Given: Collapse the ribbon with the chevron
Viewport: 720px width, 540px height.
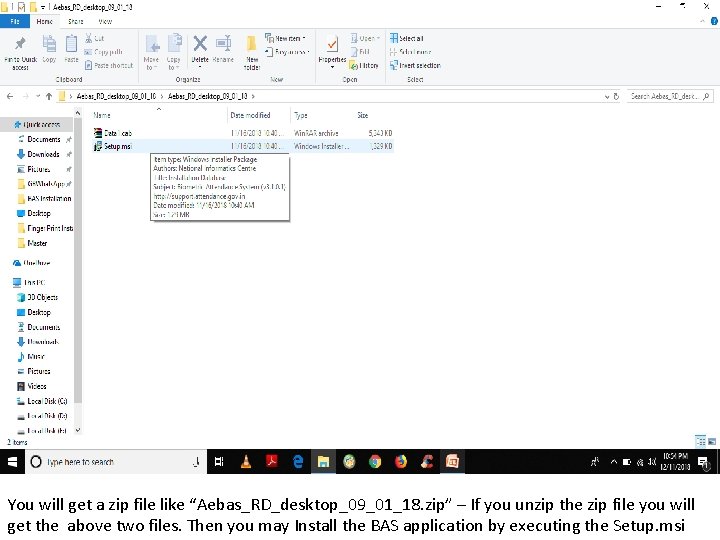Looking at the screenshot, I should click(x=702, y=21).
